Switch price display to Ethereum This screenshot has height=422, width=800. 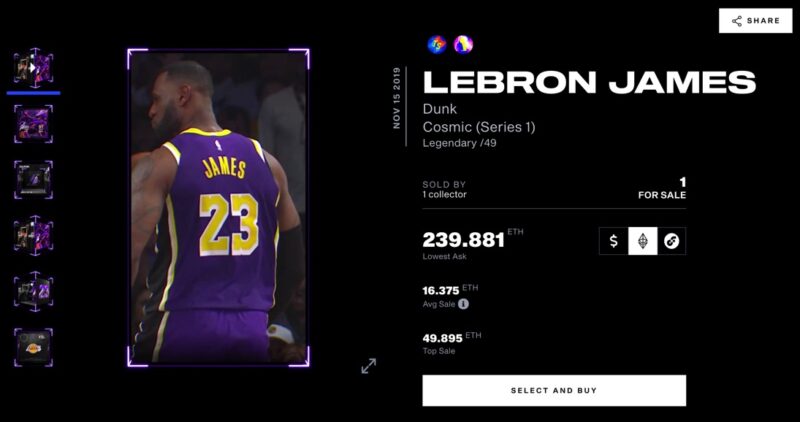[x=643, y=241]
